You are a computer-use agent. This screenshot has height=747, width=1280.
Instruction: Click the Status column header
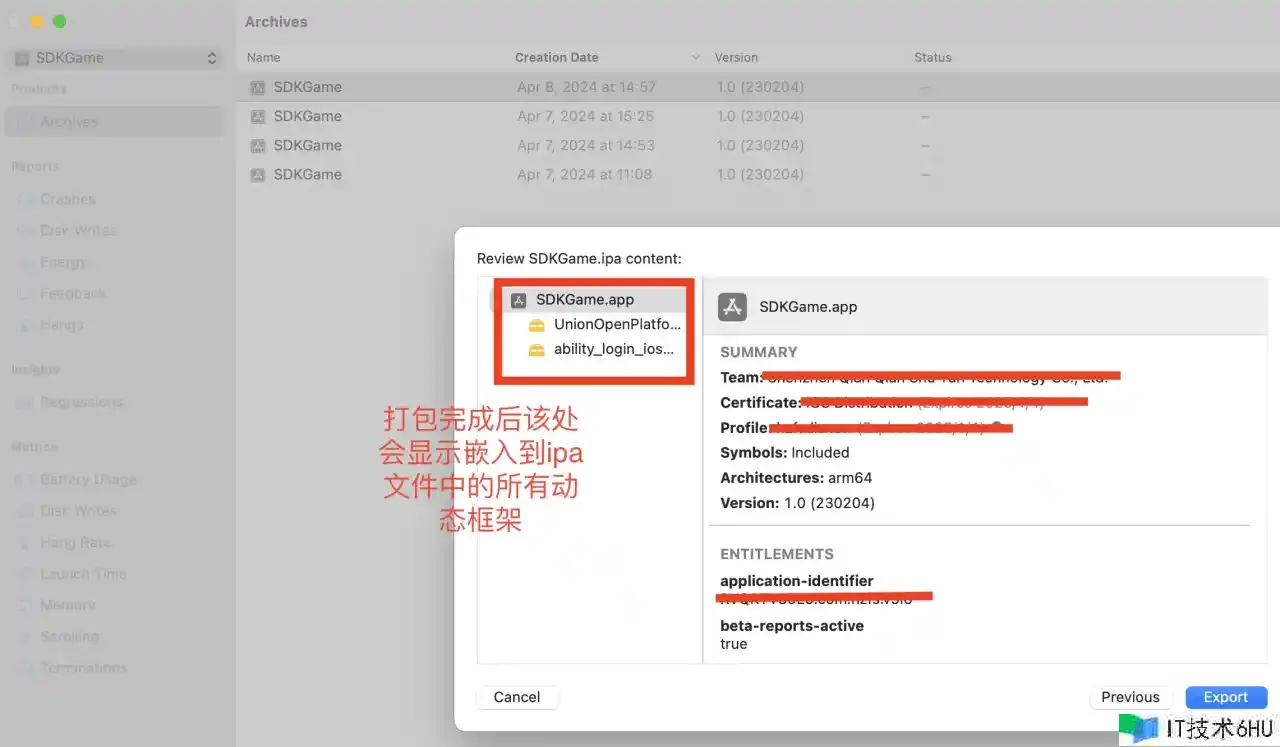[933, 58]
